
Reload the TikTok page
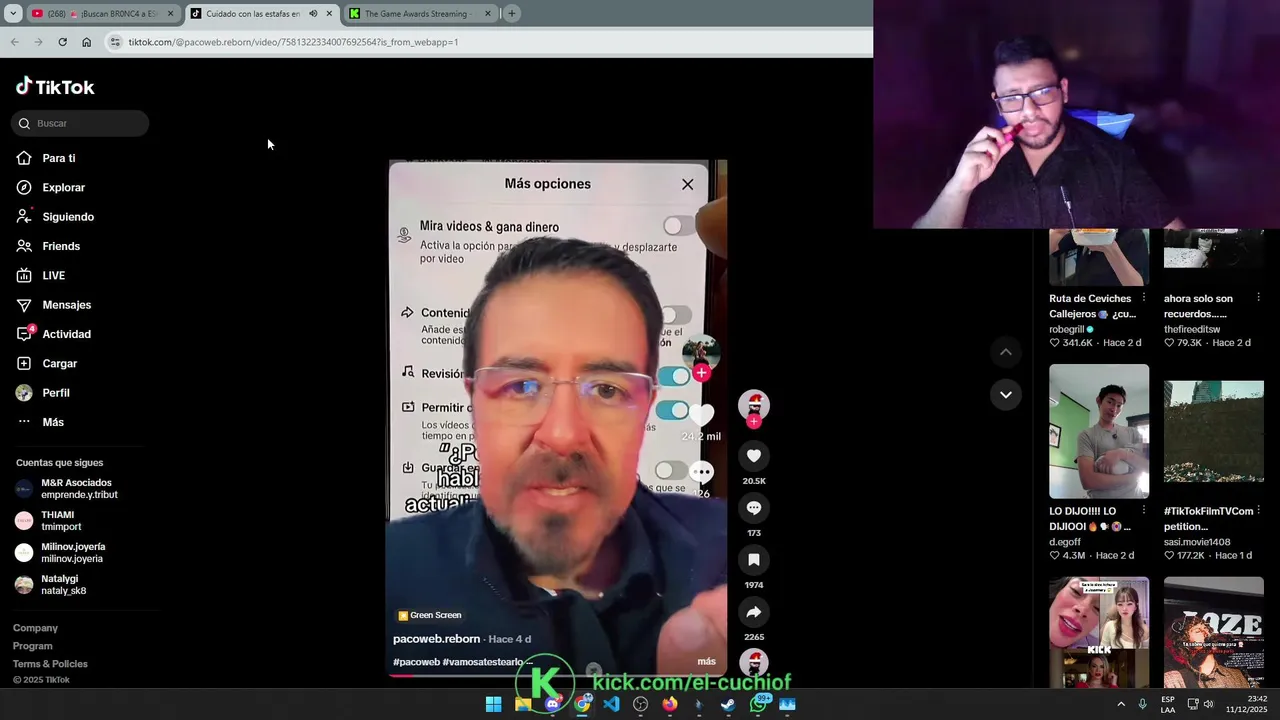click(x=62, y=42)
